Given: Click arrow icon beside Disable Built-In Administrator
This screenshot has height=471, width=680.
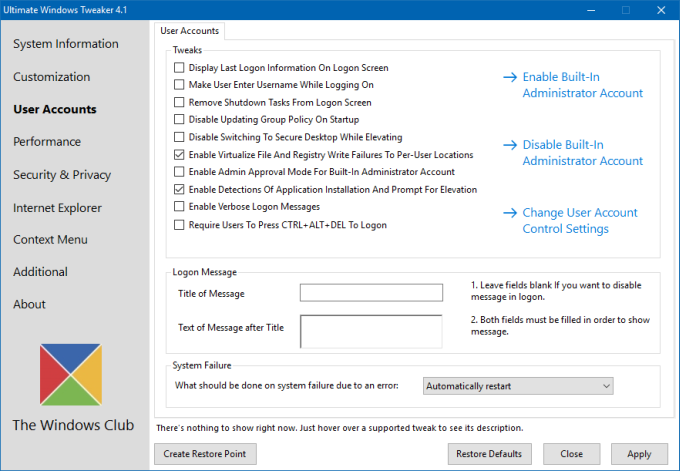Looking at the screenshot, I should (510, 145).
